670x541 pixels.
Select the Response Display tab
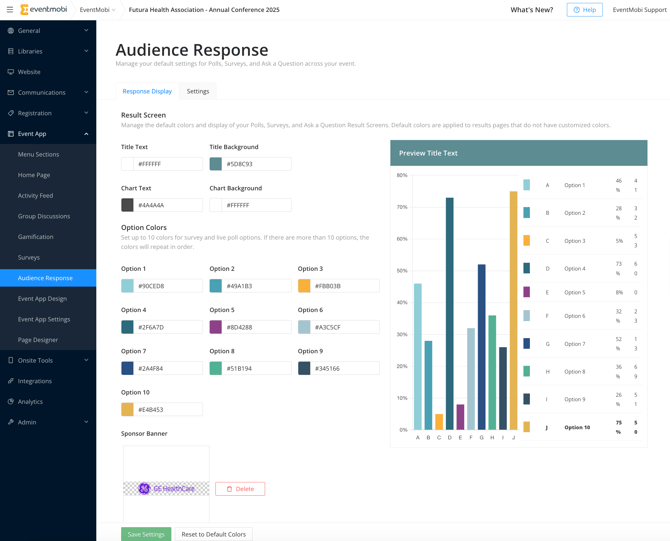point(147,91)
